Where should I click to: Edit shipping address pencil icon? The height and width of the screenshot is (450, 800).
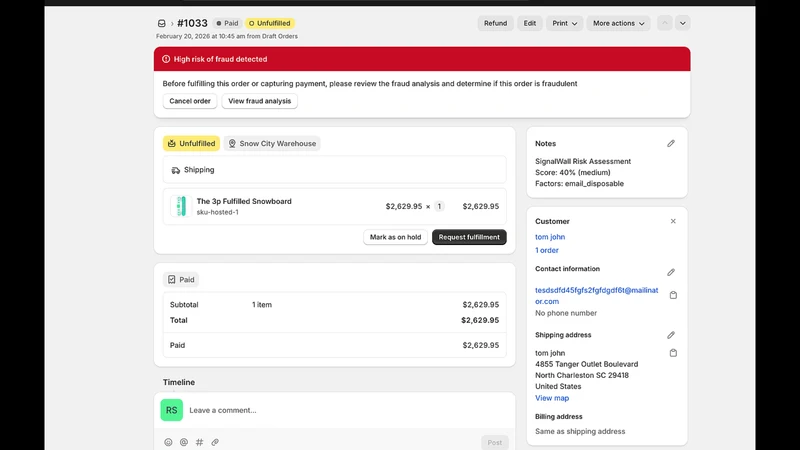pos(671,335)
